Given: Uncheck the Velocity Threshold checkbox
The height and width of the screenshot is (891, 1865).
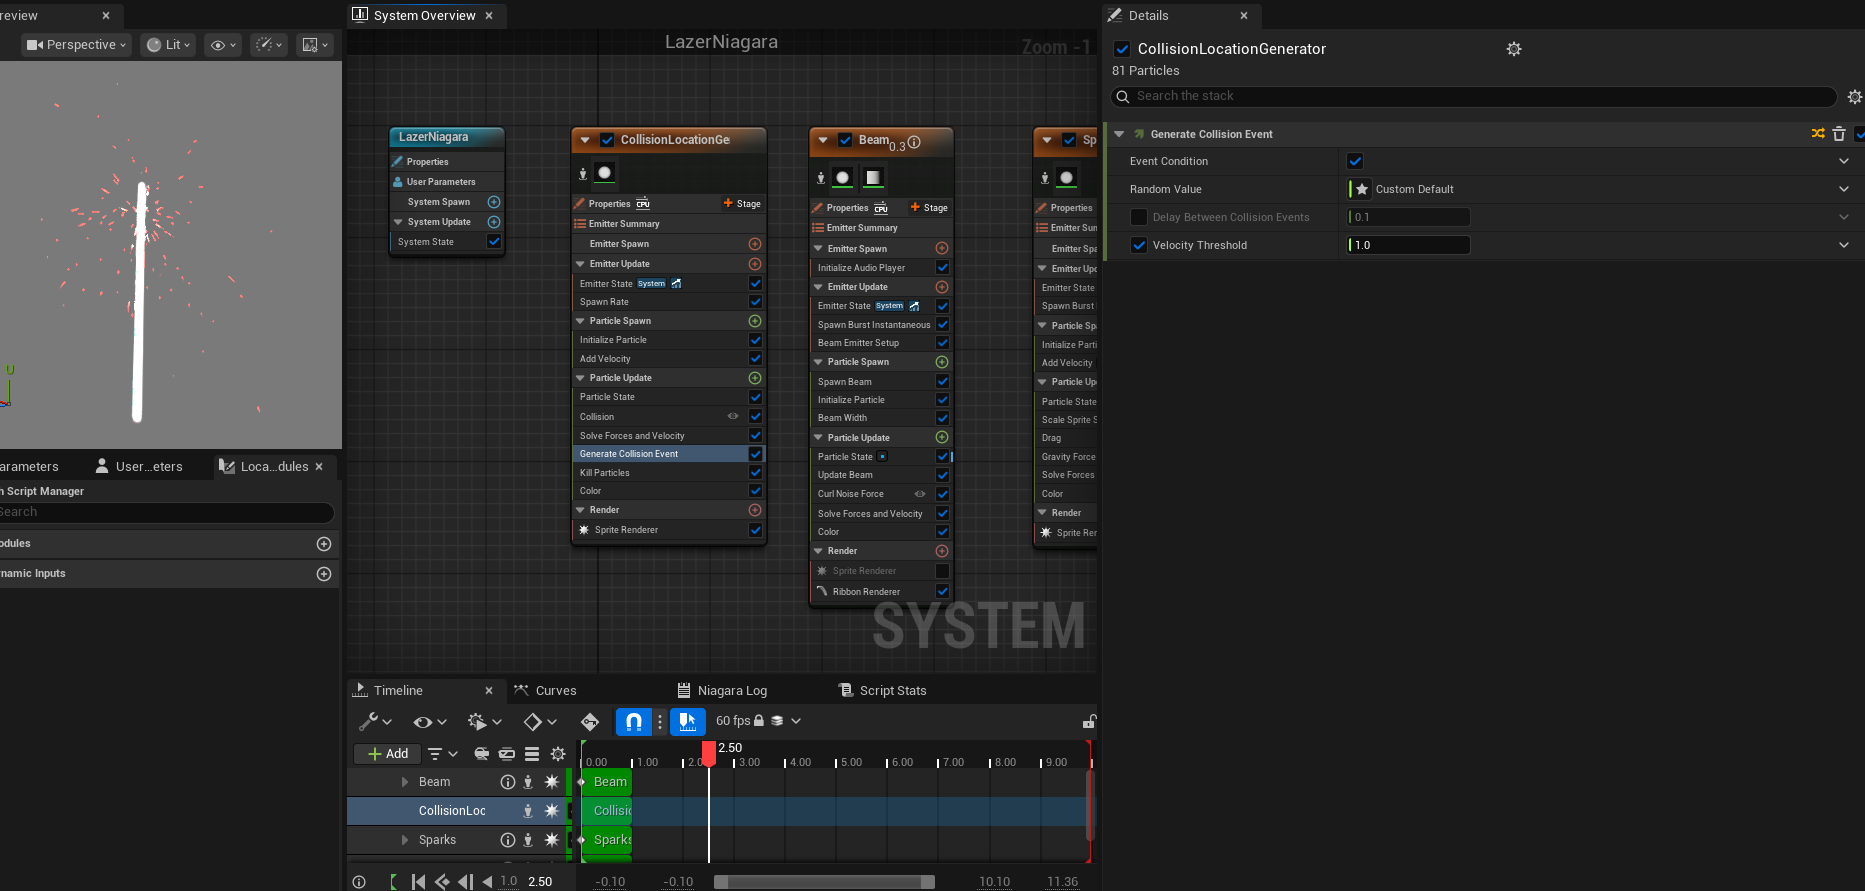Looking at the screenshot, I should (1139, 245).
